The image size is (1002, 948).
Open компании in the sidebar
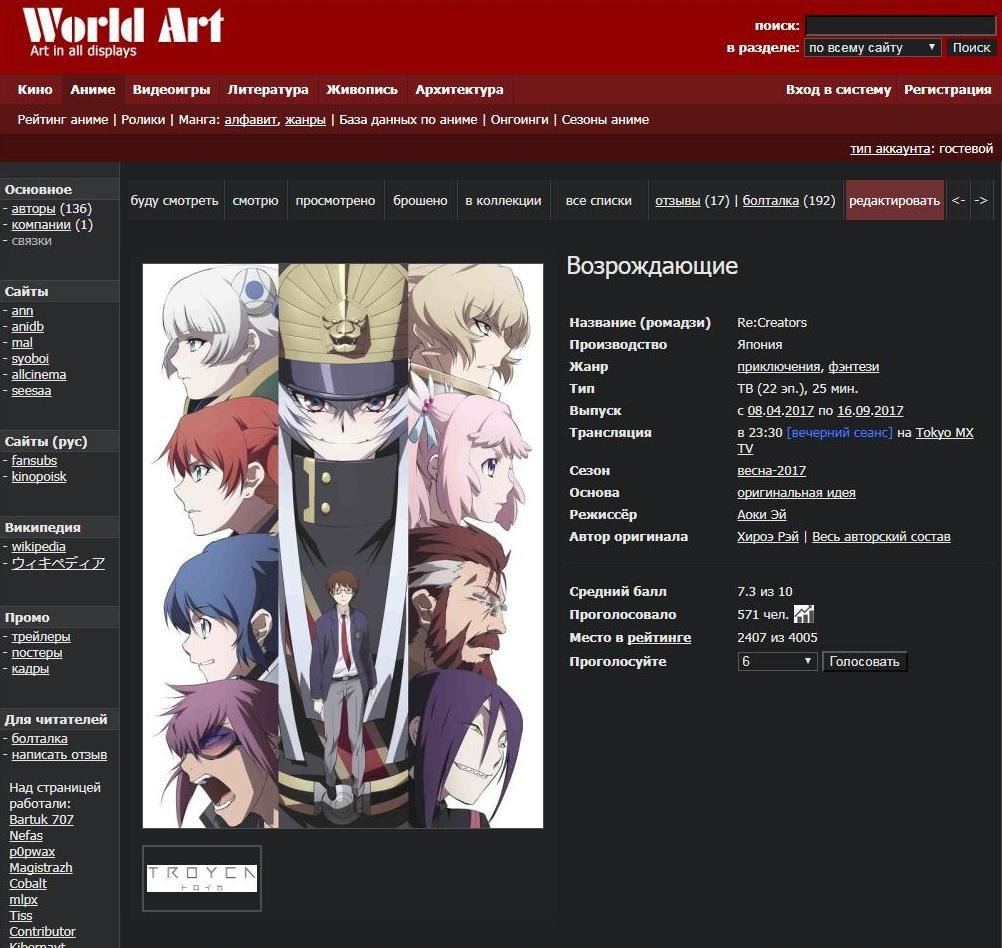click(41, 224)
